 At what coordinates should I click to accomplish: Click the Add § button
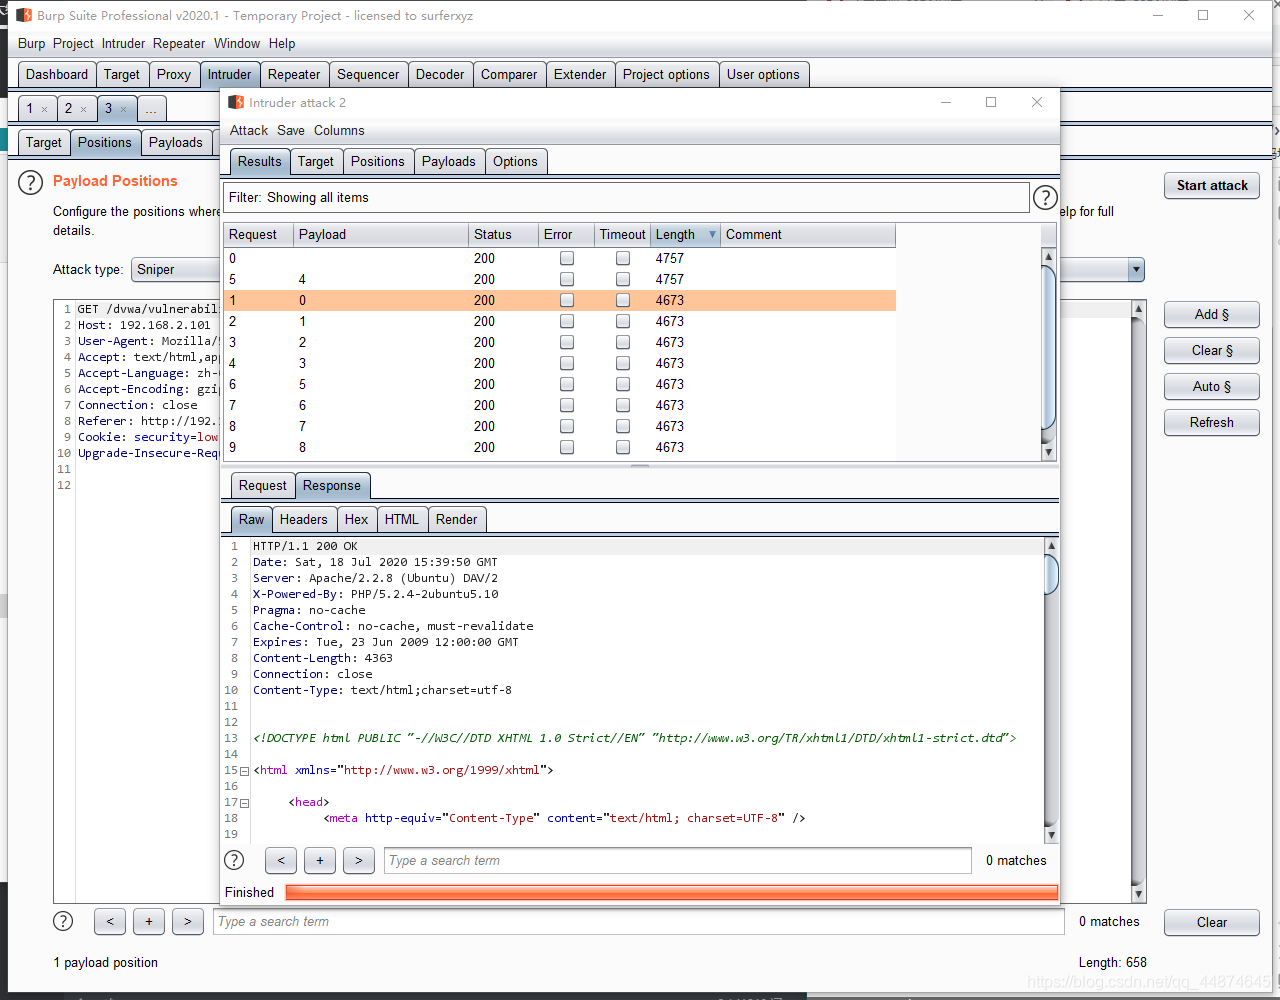(x=1212, y=314)
